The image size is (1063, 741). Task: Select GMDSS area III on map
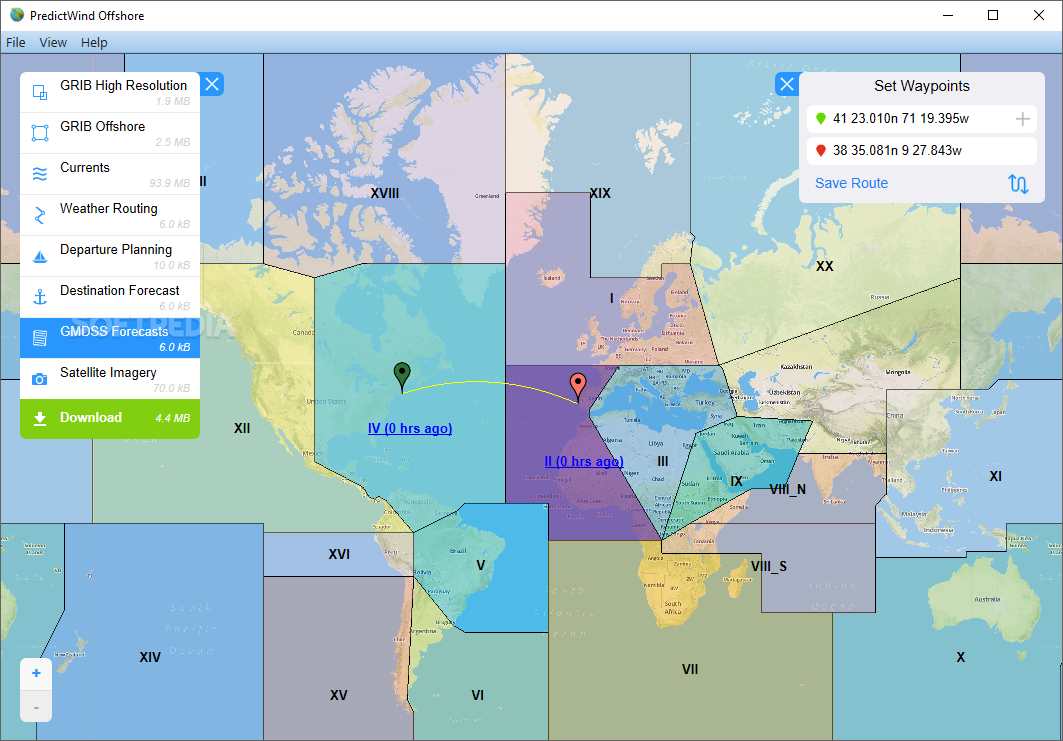[x=663, y=461]
